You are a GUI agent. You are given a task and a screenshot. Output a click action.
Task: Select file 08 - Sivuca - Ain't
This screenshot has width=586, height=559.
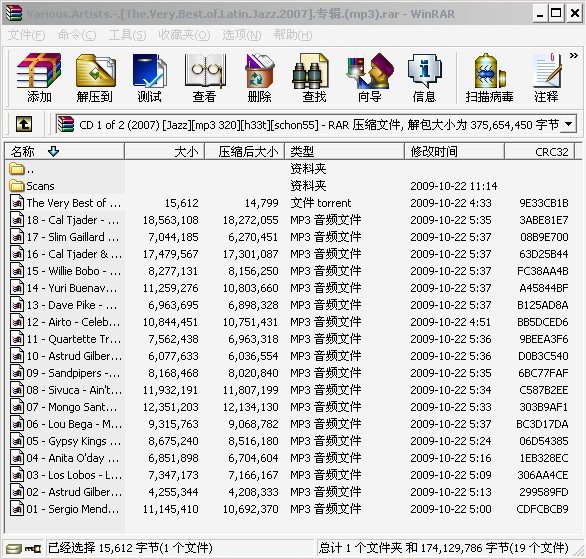point(74,390)
